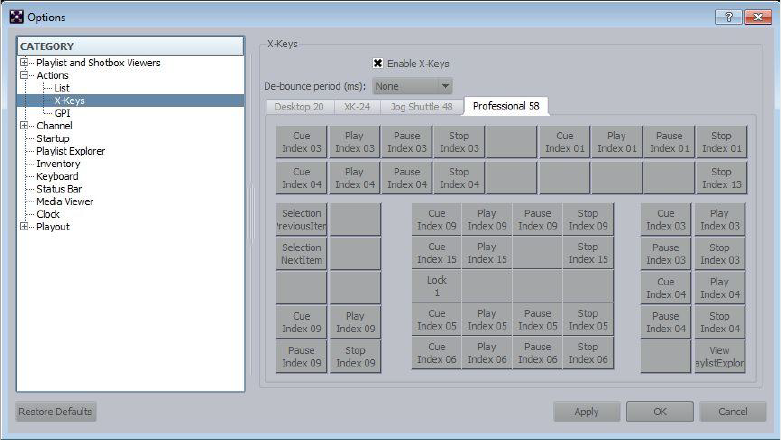Click the View PlaylistExplorer key

coord(720,356)
